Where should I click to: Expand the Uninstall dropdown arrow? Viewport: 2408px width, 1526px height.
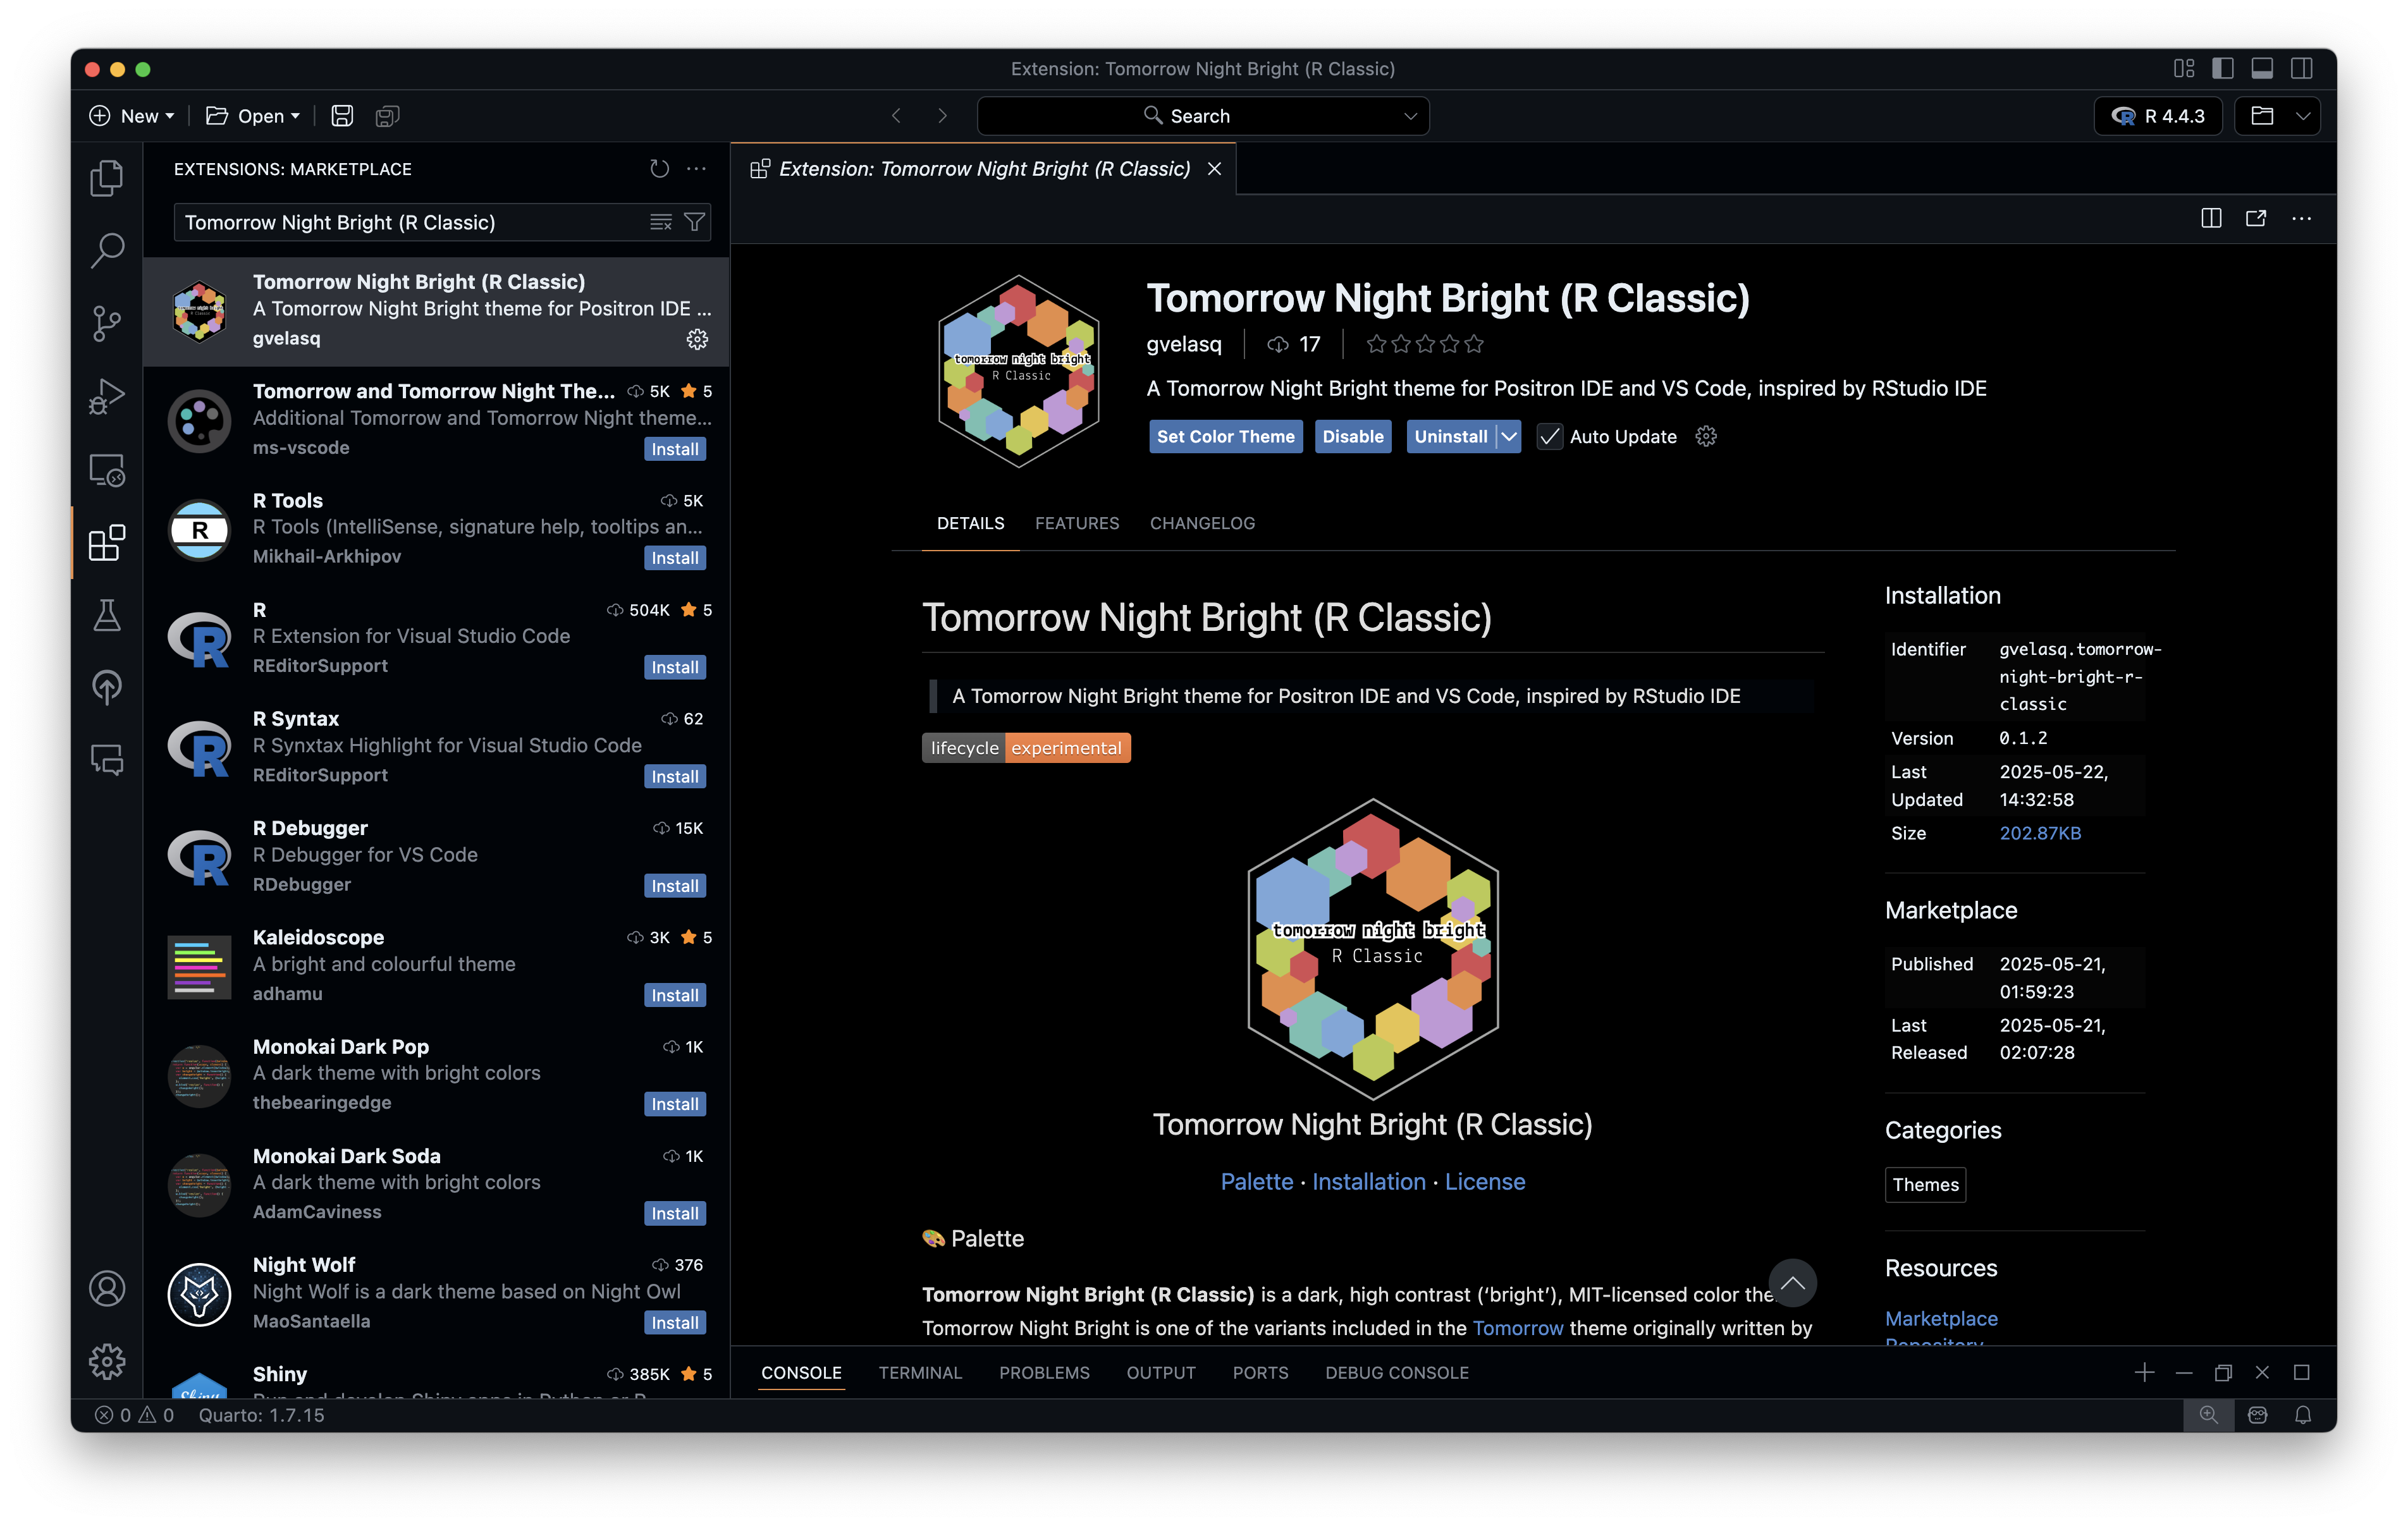tap(1509, 437)
